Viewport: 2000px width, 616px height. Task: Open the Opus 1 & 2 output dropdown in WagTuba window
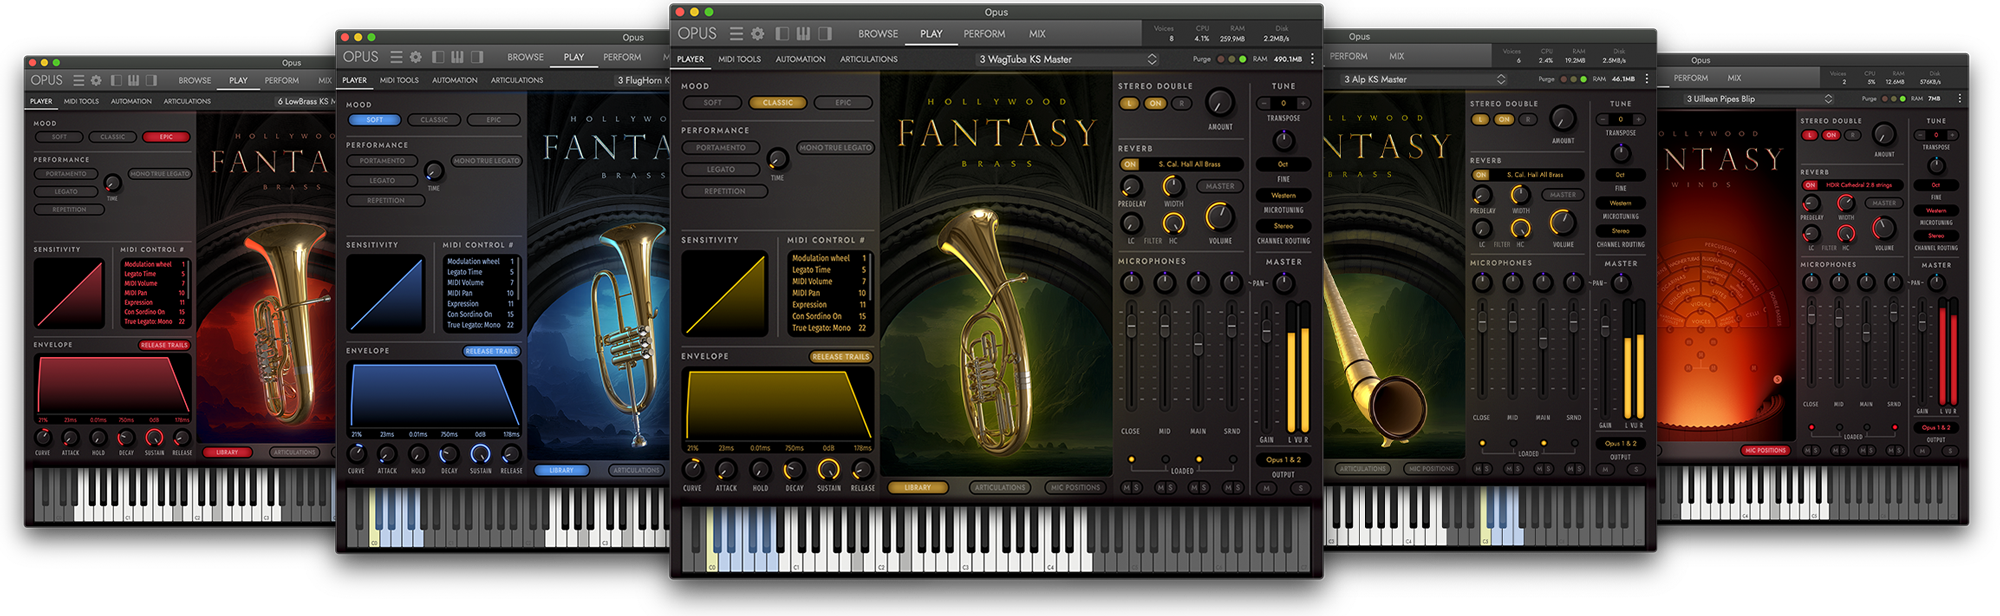point(1283,460)
